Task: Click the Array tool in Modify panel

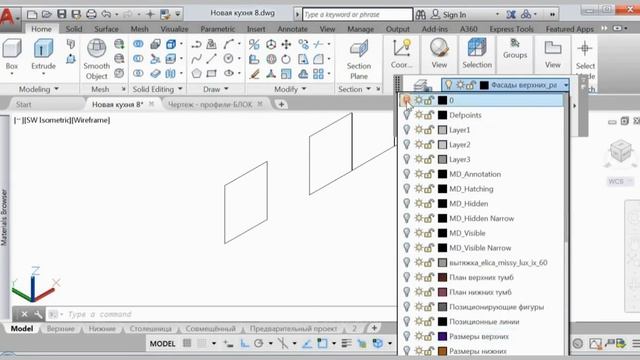Action: click(x=318, y=73)
